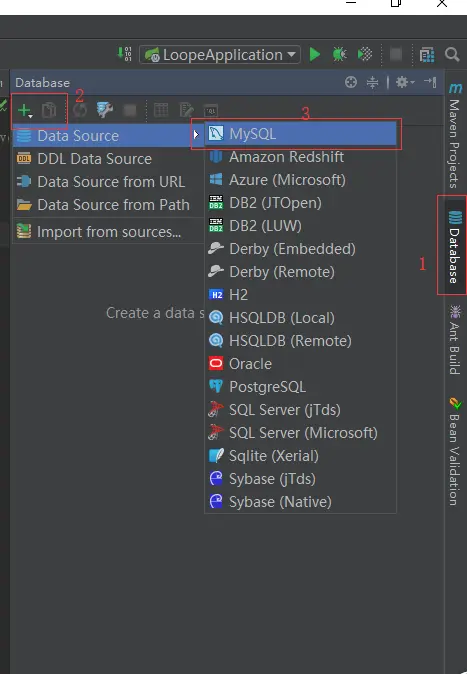Select PostgreSQL data source

[x=301, y=386]
